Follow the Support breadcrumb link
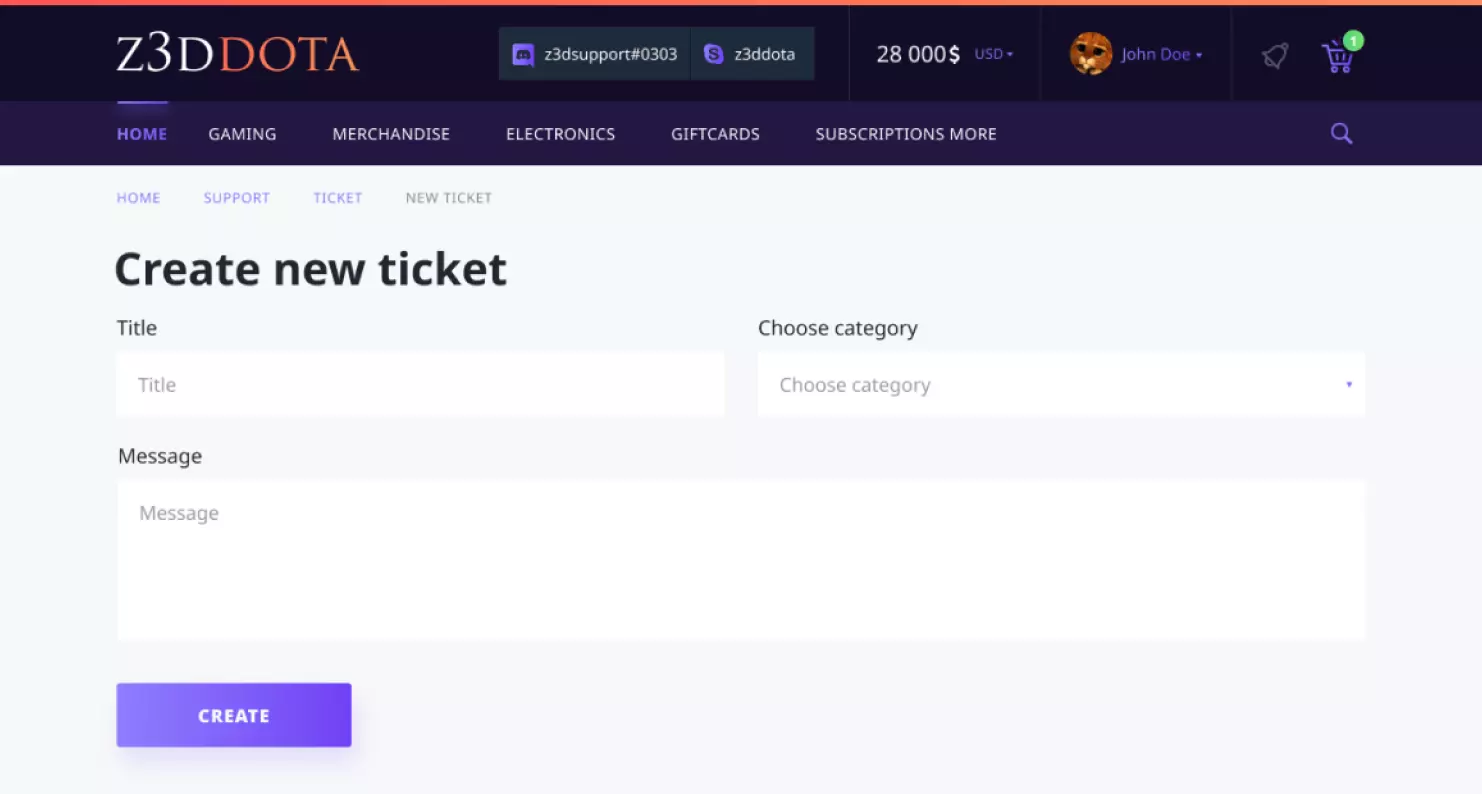 237,198
